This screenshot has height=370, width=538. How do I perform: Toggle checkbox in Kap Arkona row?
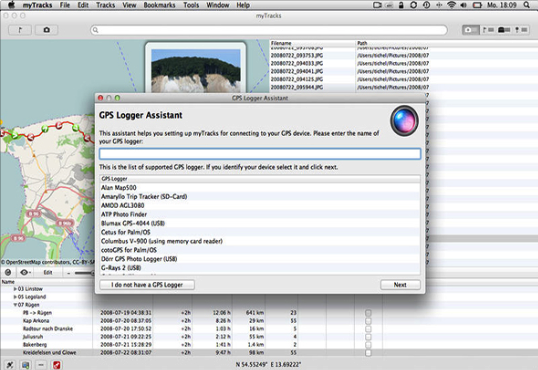[x=368, y=321]
